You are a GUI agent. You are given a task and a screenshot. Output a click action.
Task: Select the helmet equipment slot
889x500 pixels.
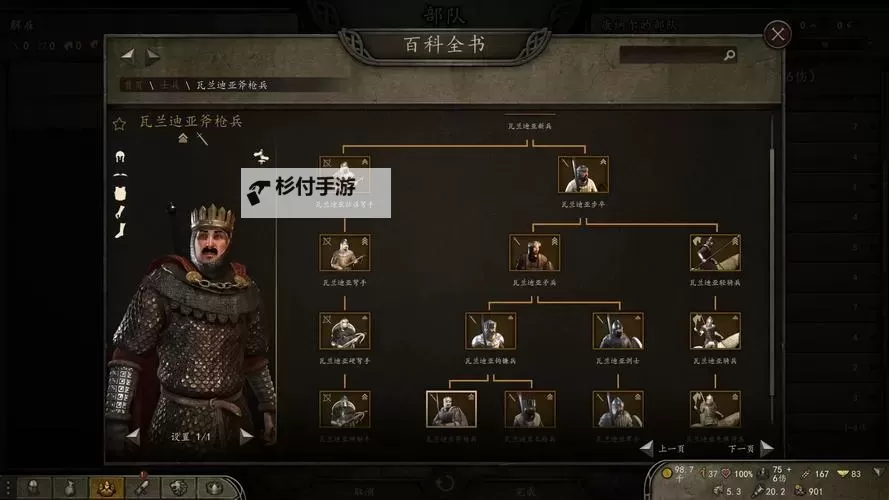(120, 156)
